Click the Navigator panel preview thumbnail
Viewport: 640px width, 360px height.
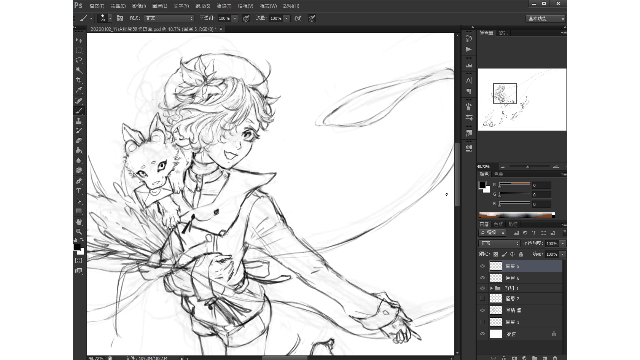click(522, 100)
